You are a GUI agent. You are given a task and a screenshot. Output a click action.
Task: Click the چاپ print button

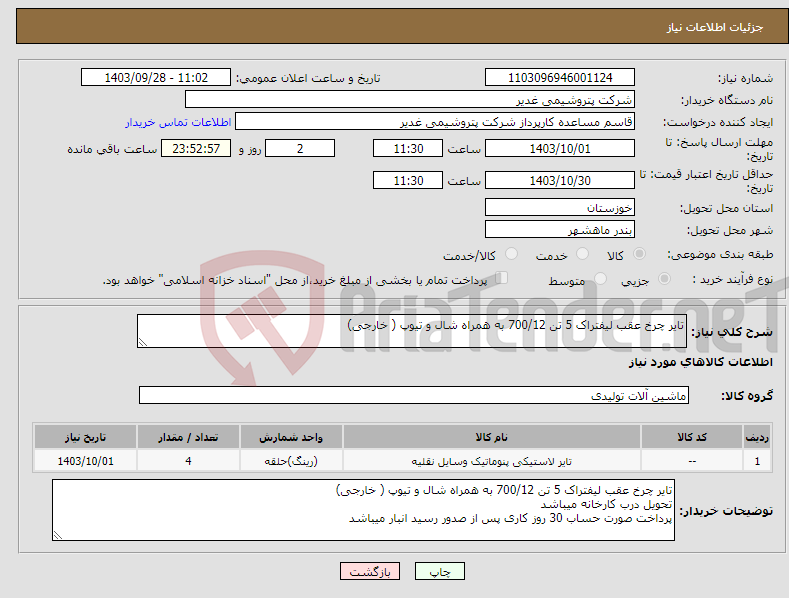click(x=440, y=571)
